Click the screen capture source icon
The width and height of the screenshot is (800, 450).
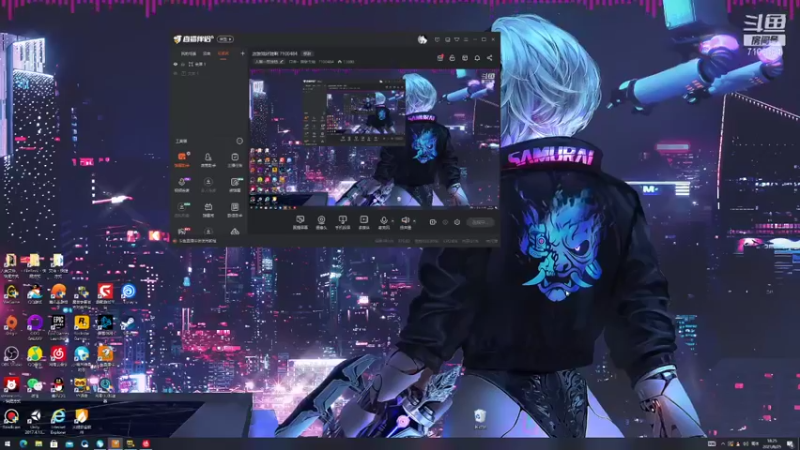[x=300, y=222]
